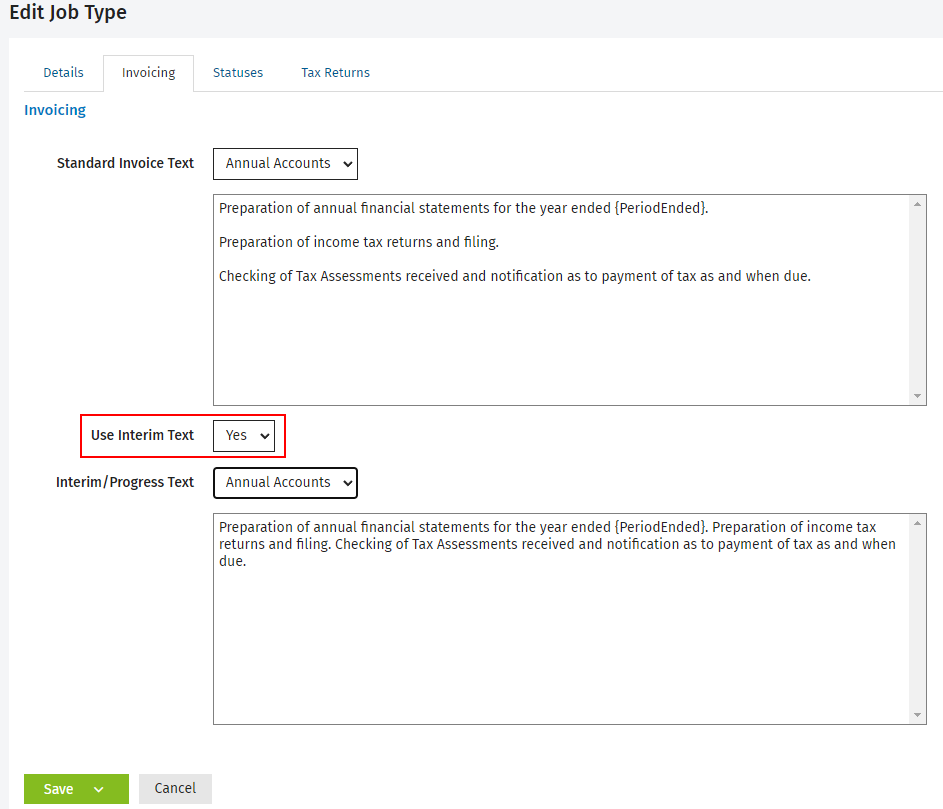
Task: Open the Use Interim Text dropdown
Action: 244,435
